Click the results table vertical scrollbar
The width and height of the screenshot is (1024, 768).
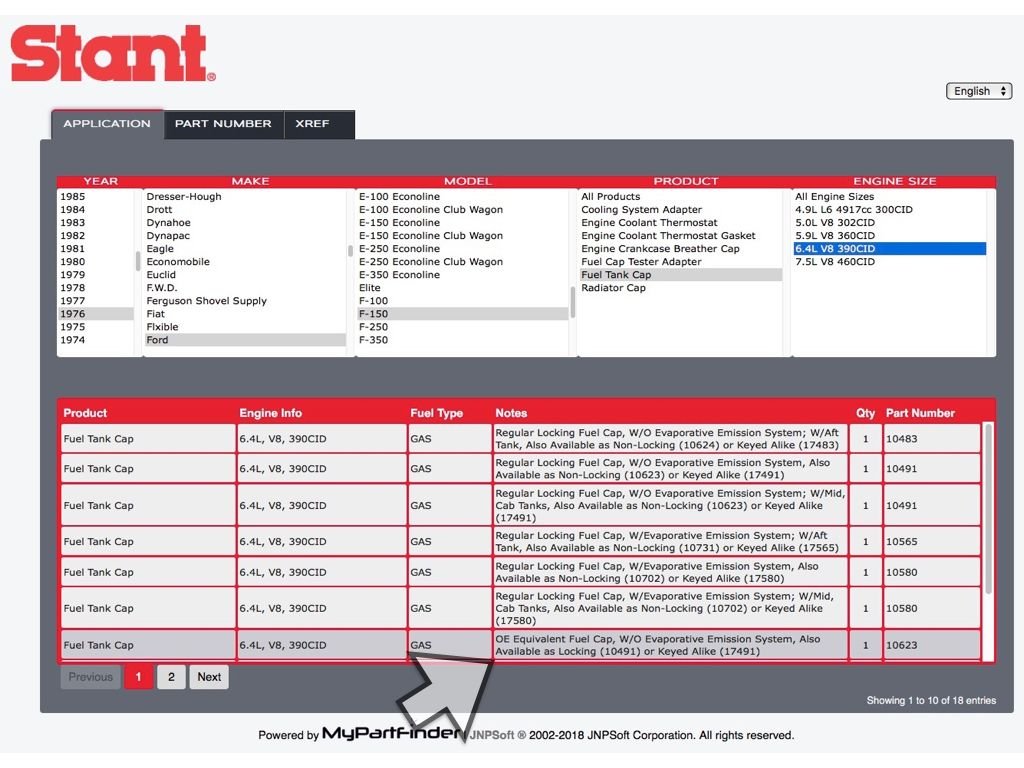tap(988, 510)
